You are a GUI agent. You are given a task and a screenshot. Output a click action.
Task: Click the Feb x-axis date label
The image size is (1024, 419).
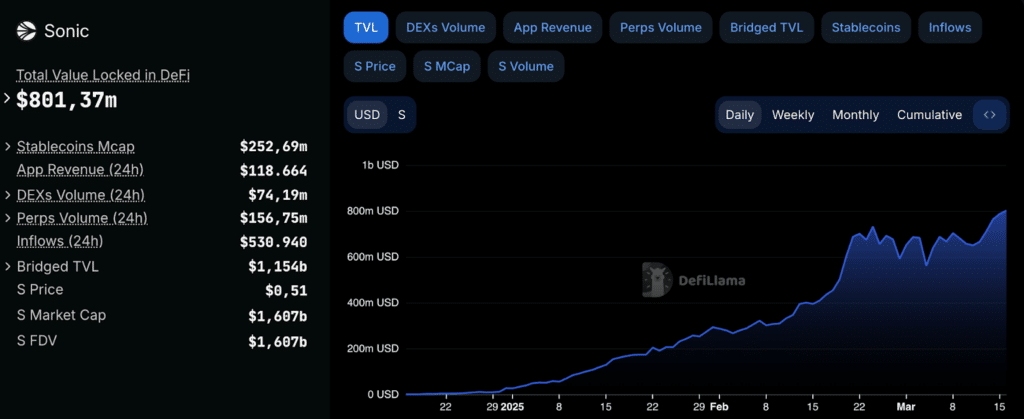coord(719,407)
